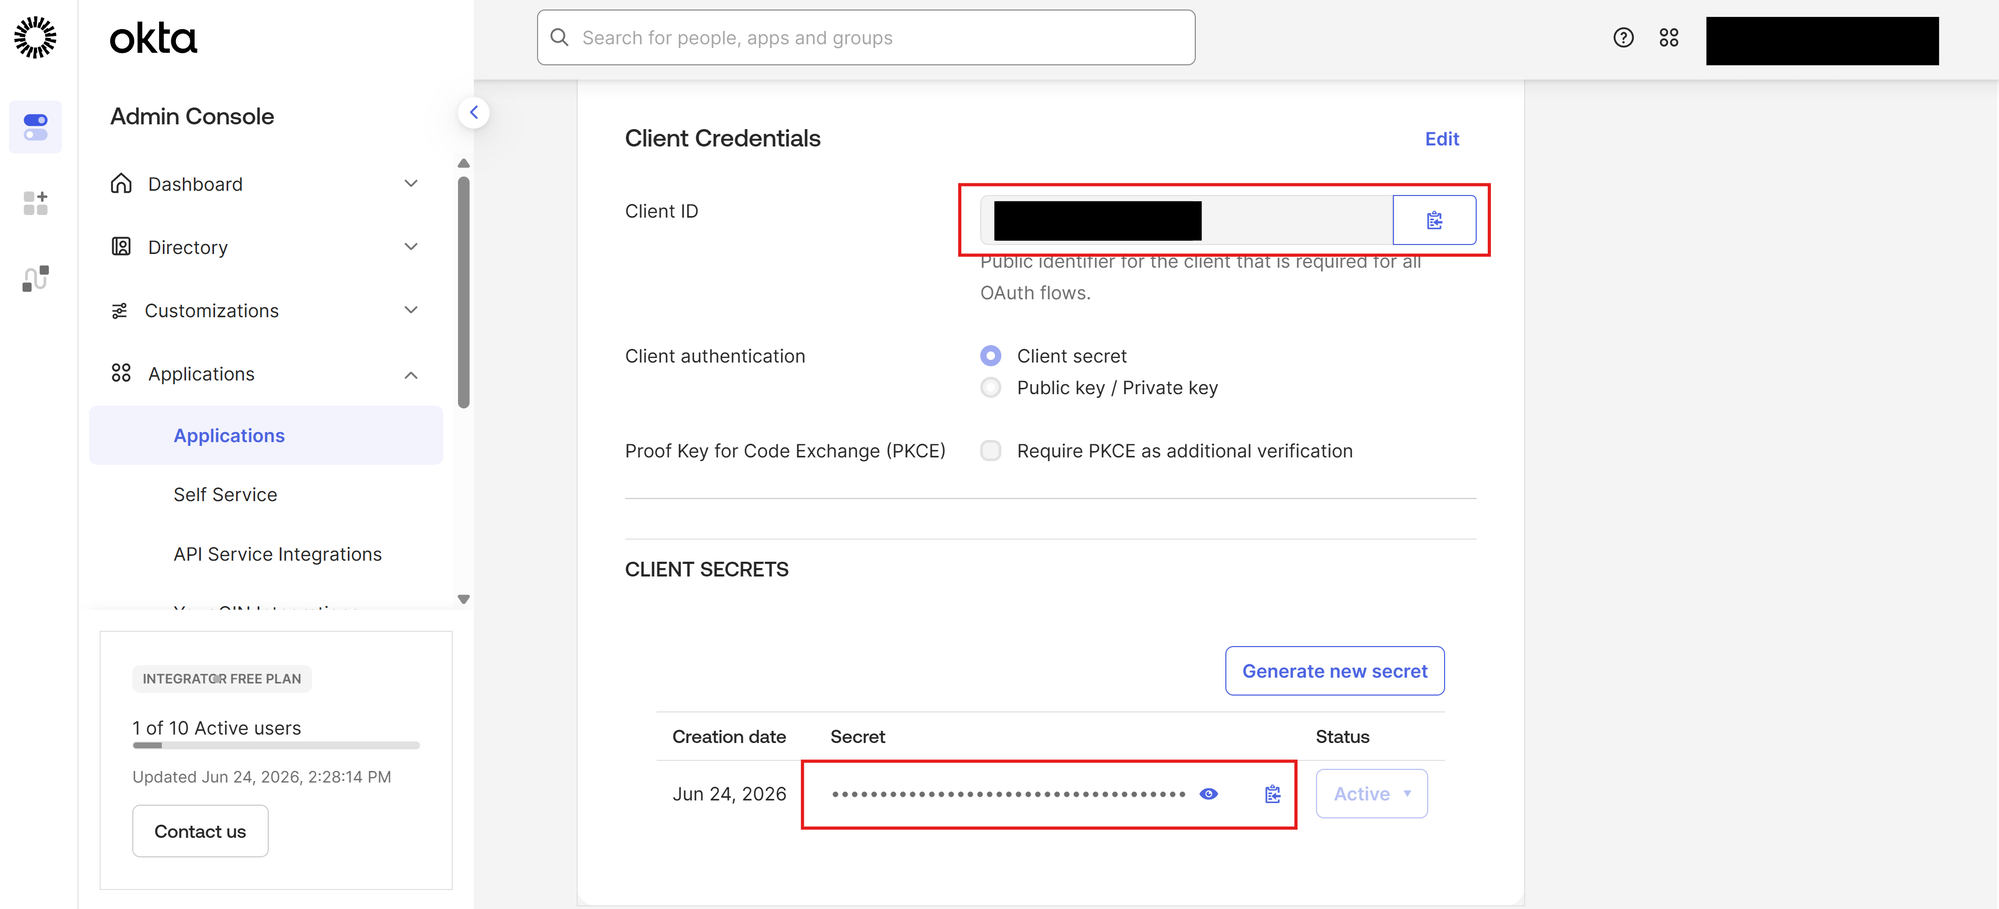Copy the Client ID to clipboard

pyautogui.click(x=1434, y=220)
